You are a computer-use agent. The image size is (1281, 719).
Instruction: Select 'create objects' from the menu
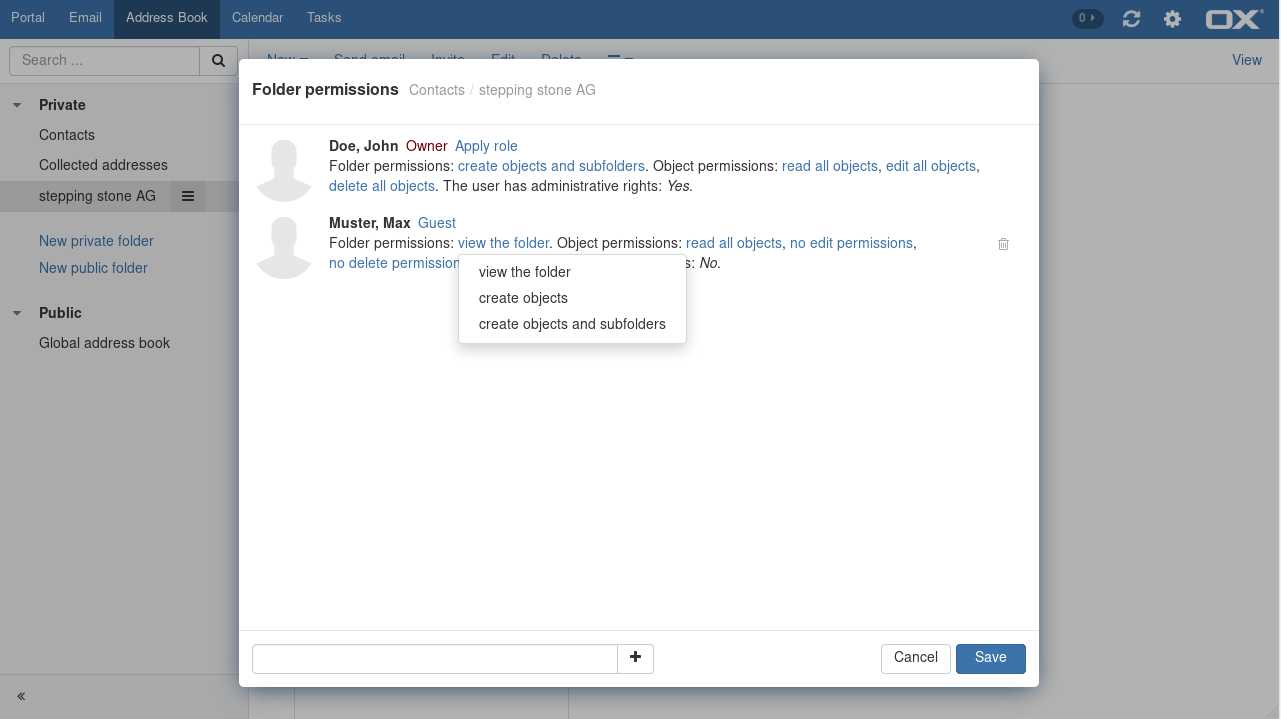[523, 298]
